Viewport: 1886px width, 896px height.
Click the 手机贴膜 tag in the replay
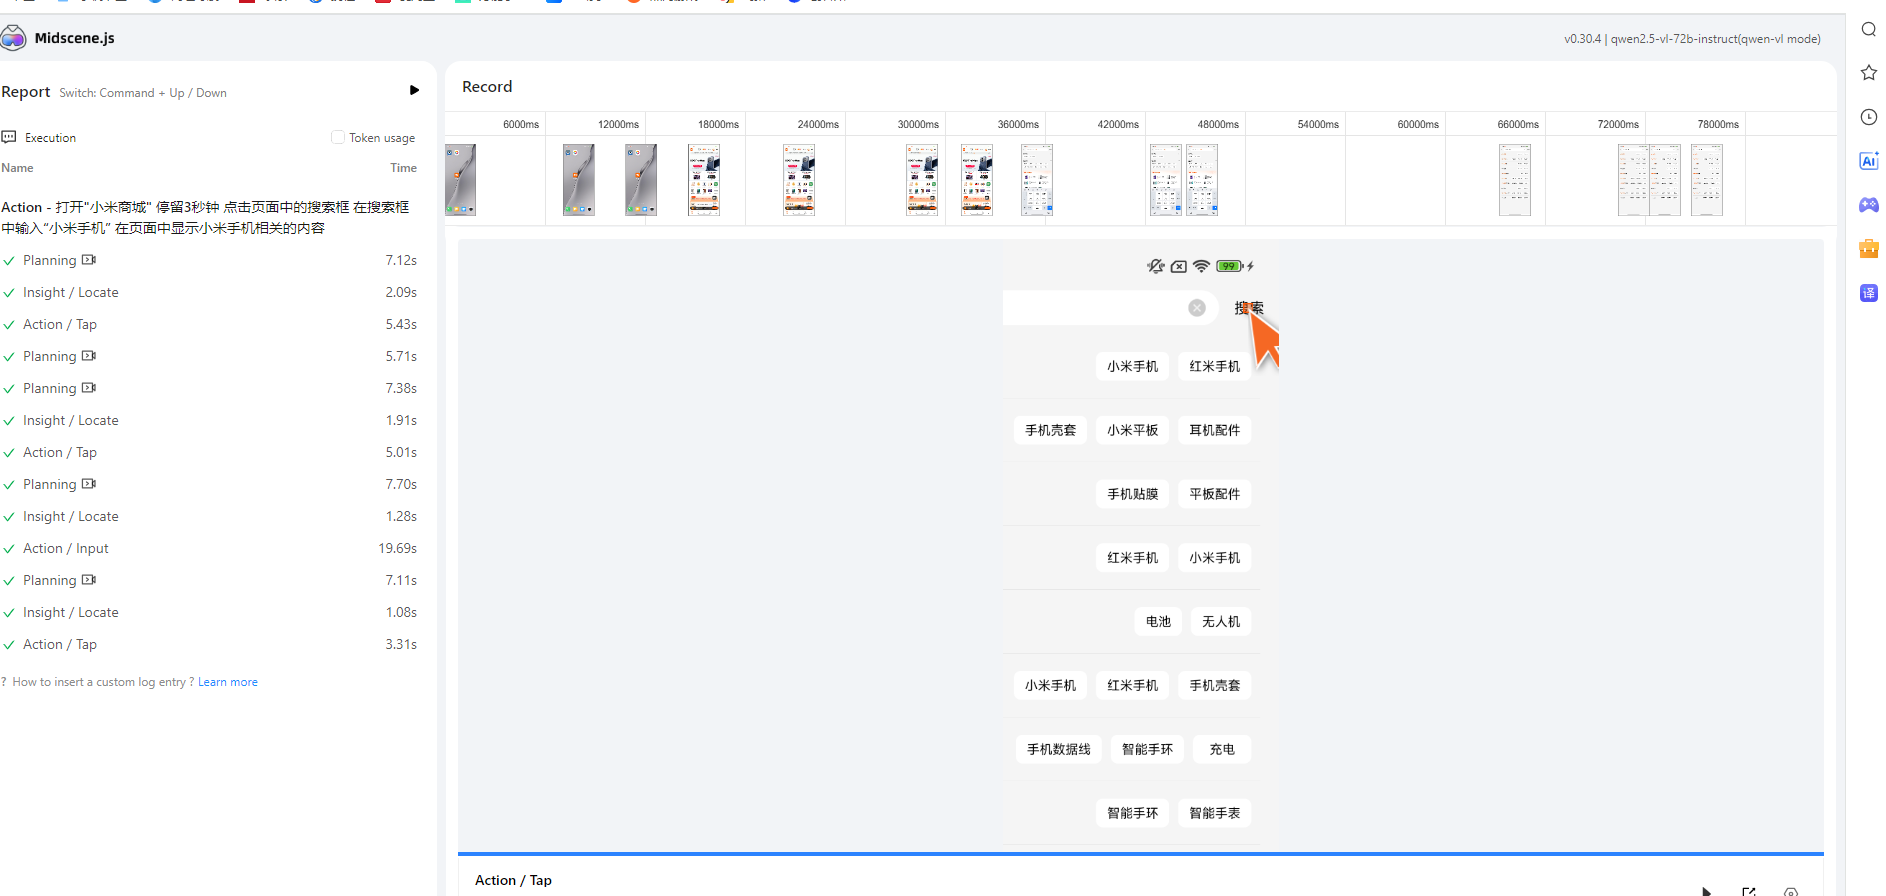click(1133, 494)
